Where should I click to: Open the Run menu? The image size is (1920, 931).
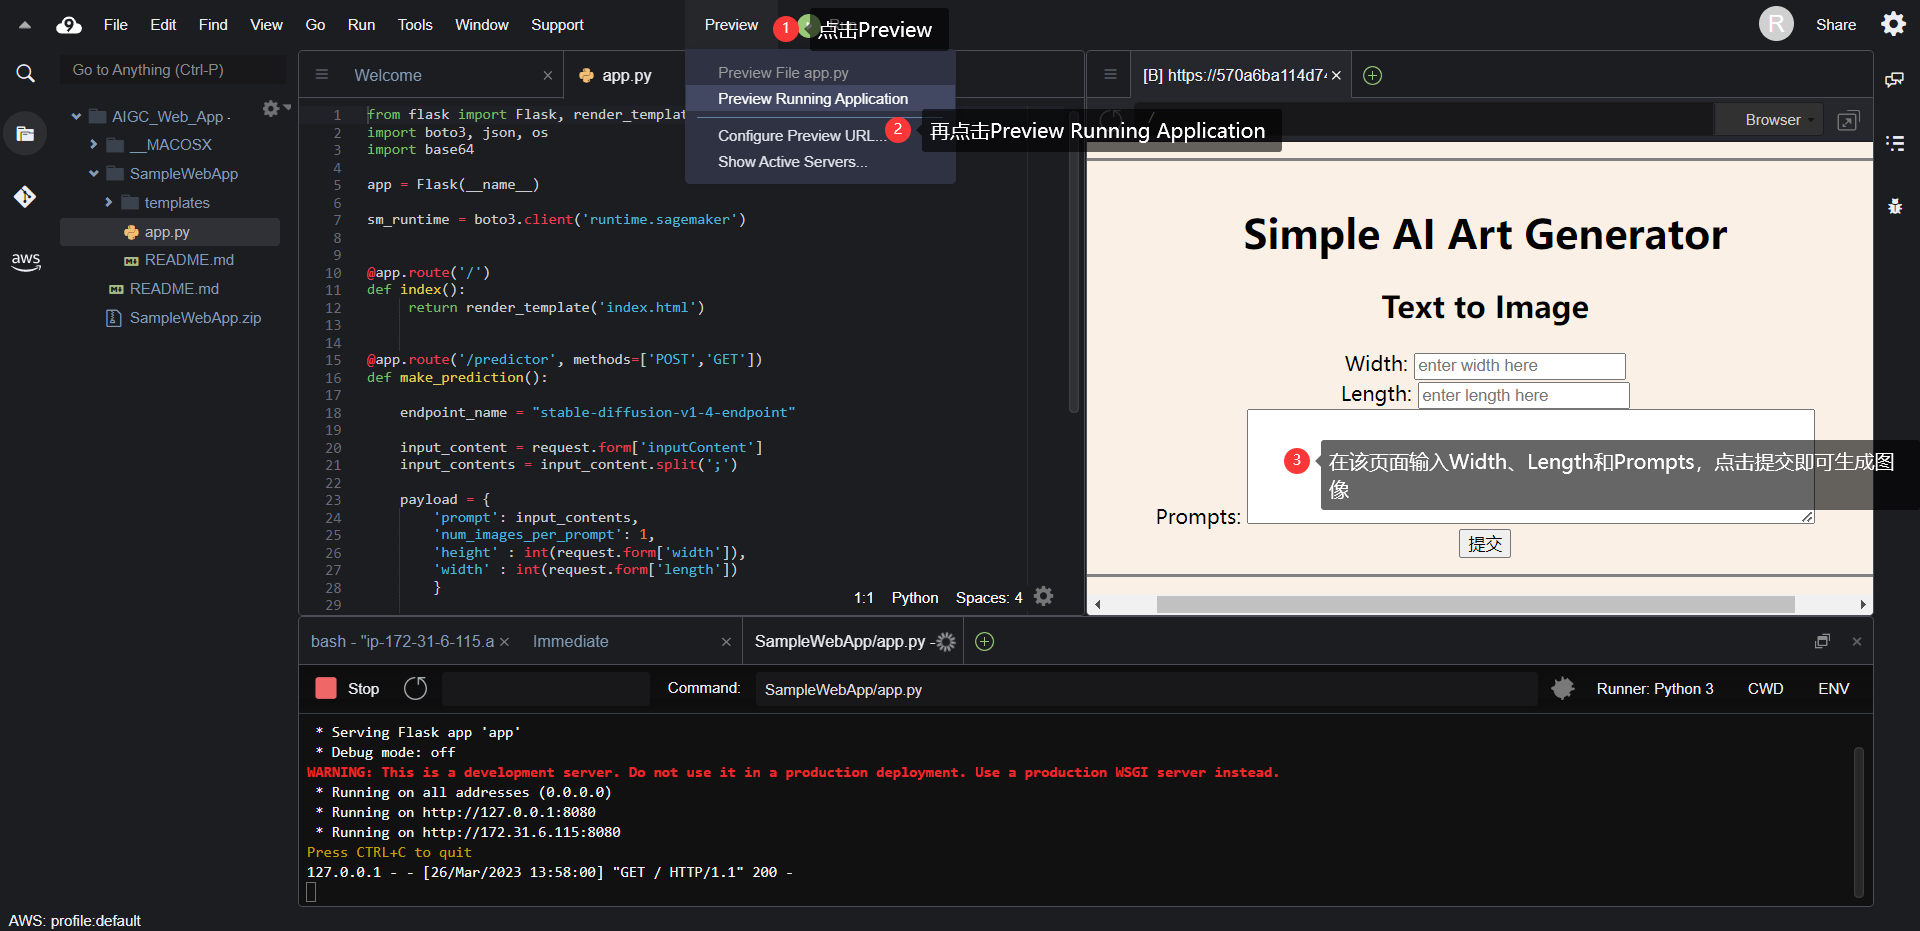[361, 25]
